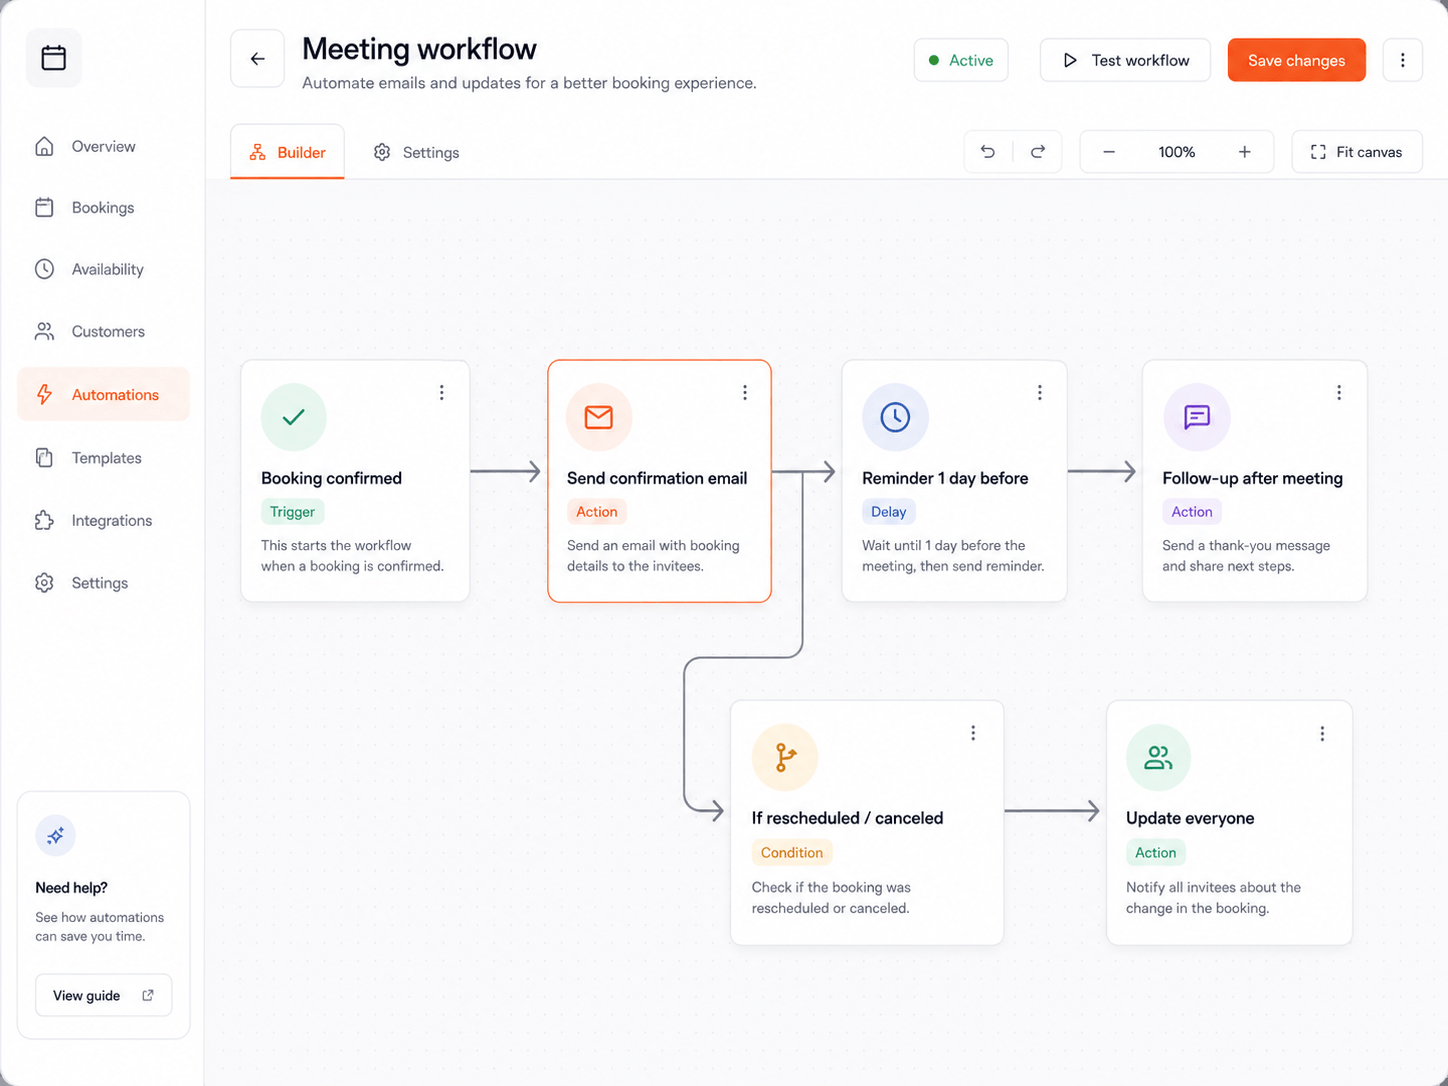This screenshot has width=1448, height=1086.
Task: Click the calendar app logo icon
Action: click(54, 58)
